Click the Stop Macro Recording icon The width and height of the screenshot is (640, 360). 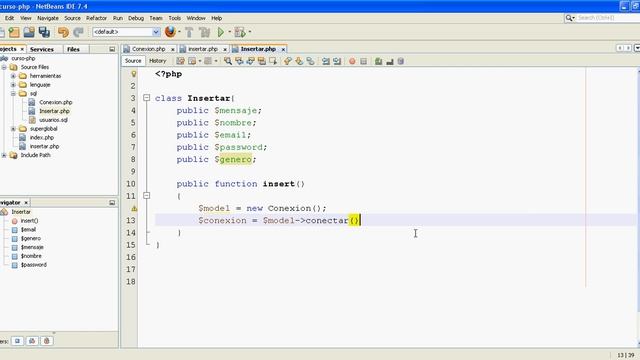[363, 61]
